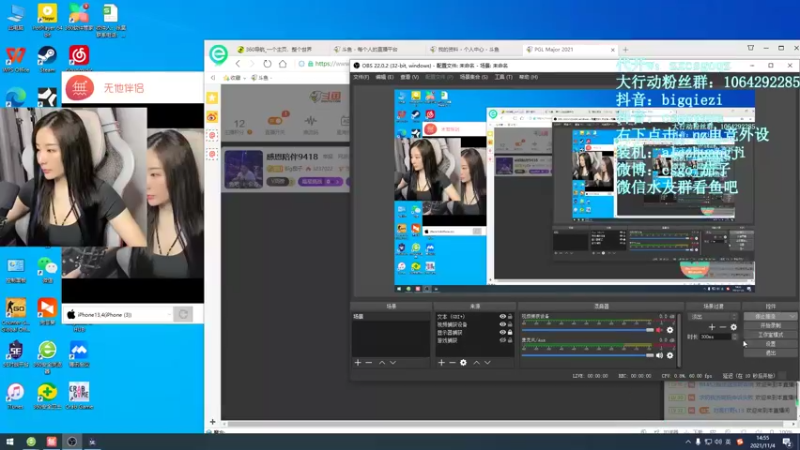Toggle lock on 显示器捕获 source

pyautogui.click(x=510, y=333)
